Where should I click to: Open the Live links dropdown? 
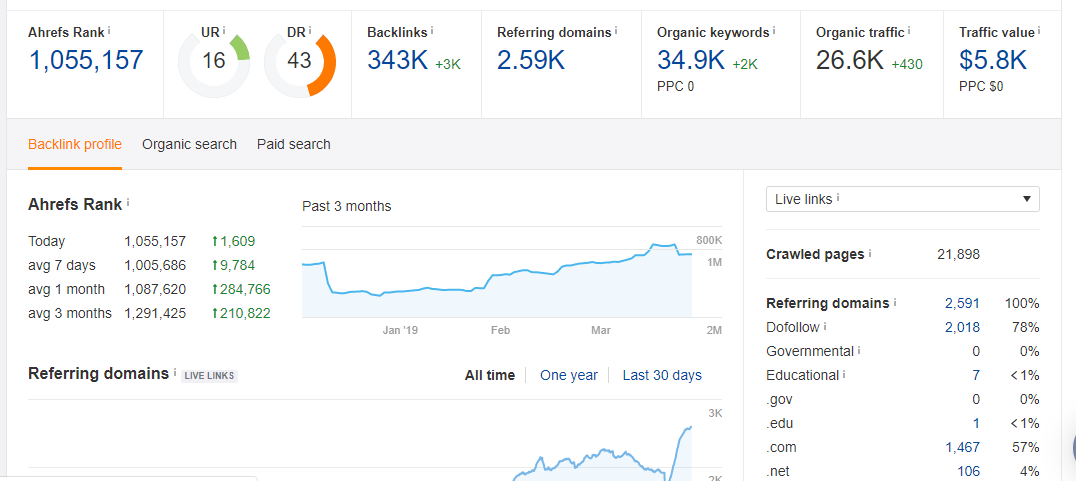[x=902, y=199]
